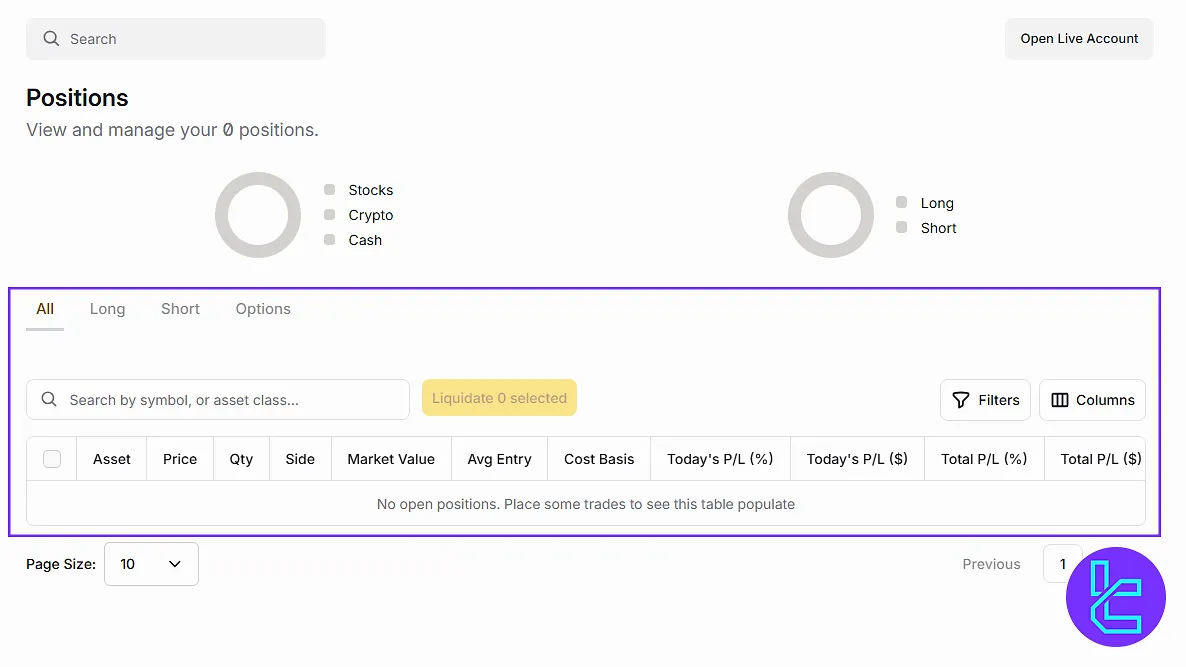Click the asset allocation donut chart
Image resolution: width=1186 pixels, height=667 pixels.
tap(258, 215)
